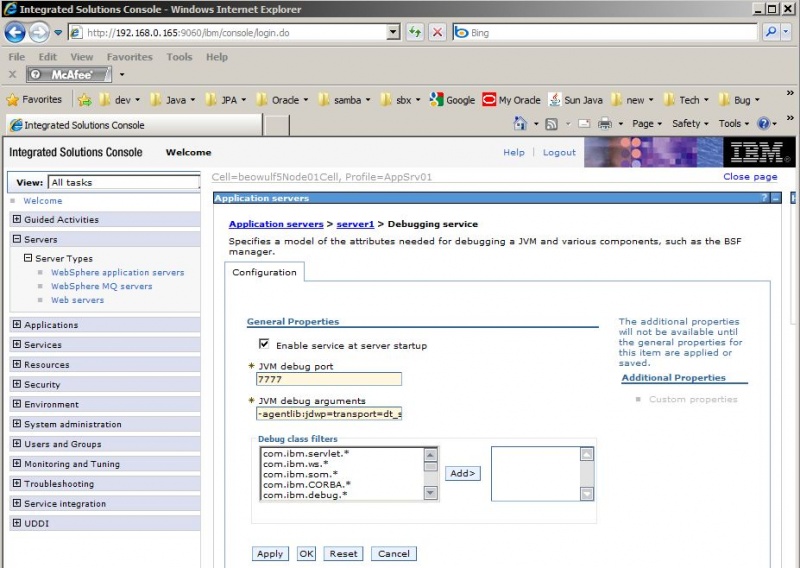800x568 pixels.
Task: Open the Favorites menu
Action: click(x=130, y=57)
